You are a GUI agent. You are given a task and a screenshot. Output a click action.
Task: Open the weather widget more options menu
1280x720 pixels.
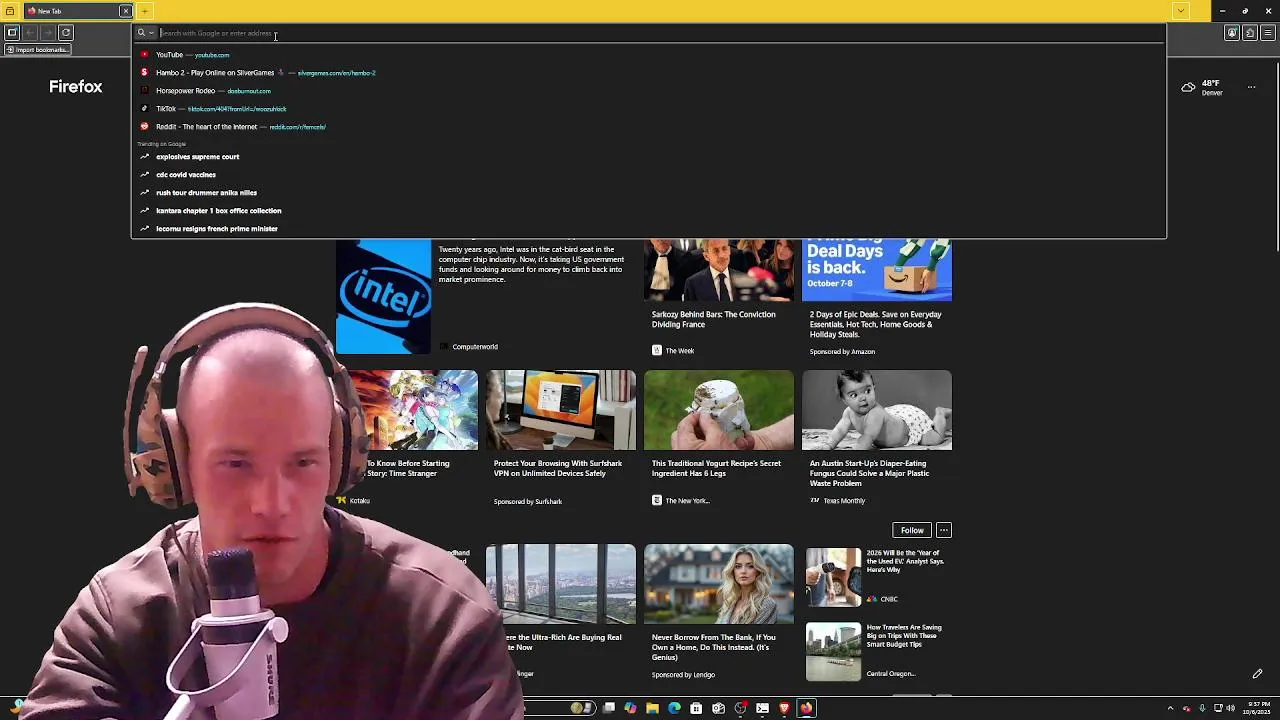(x=1251, y=87)
